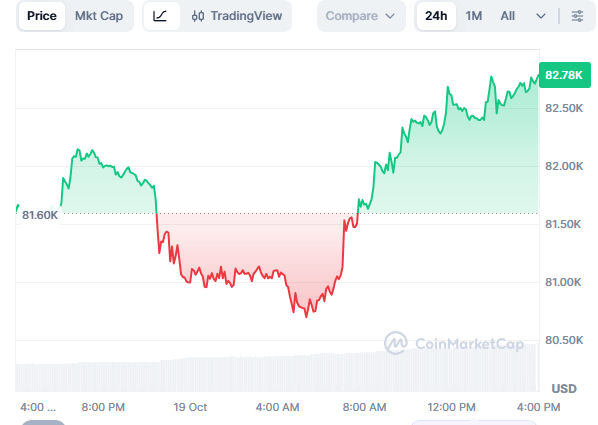Click the chart scrollbar handle at bottom left
This screenshot has width=598, height=425.
(43, 423)
